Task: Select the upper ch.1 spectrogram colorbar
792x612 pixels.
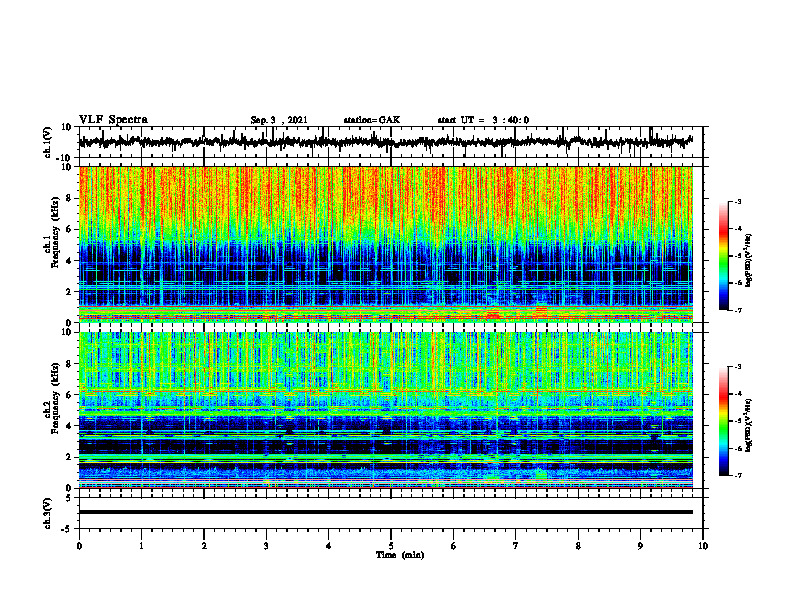Action: [x=723, y=256]
